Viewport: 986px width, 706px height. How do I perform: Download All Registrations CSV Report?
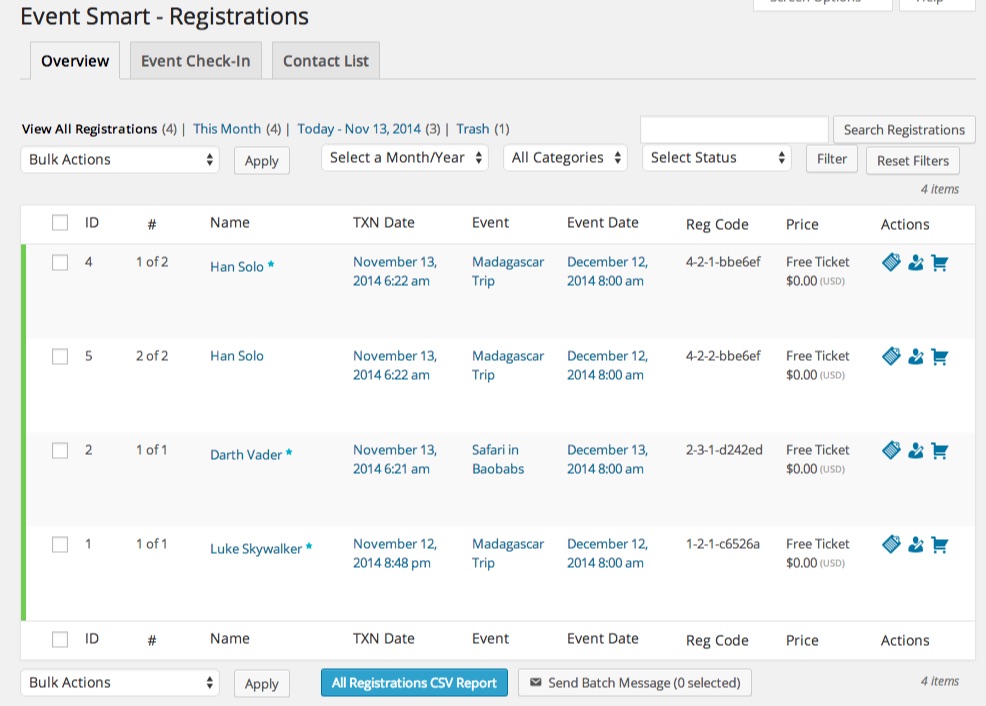point(414,683)
